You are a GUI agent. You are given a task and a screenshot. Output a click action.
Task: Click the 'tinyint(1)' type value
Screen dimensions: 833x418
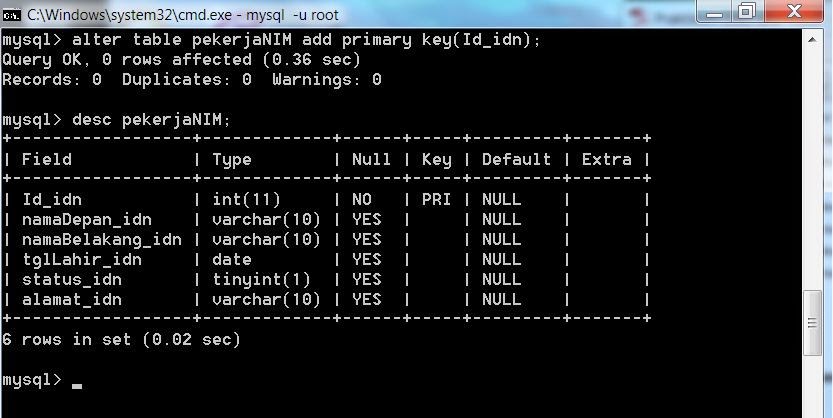tap(261, 279)
